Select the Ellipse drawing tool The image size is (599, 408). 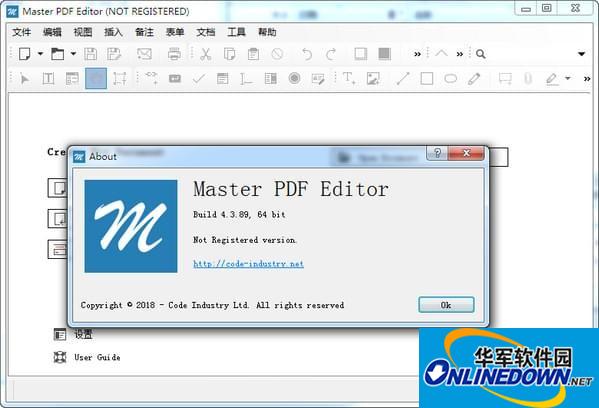450,79
